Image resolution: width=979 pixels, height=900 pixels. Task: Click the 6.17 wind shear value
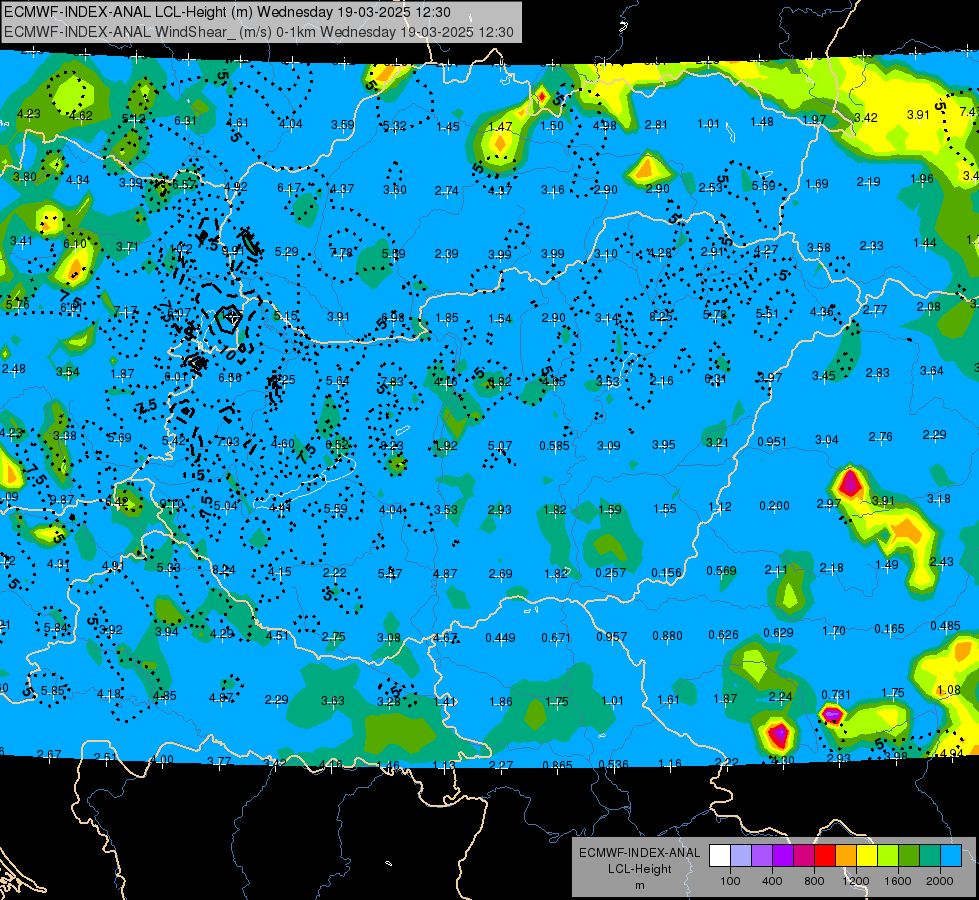(289, 188)
